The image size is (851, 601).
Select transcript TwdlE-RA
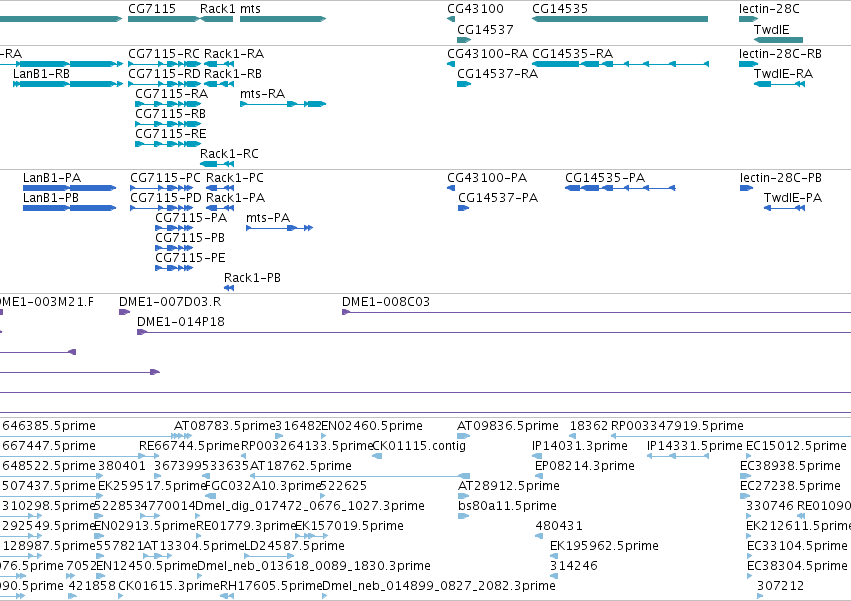pyautogui.click(x=783, y=74)
